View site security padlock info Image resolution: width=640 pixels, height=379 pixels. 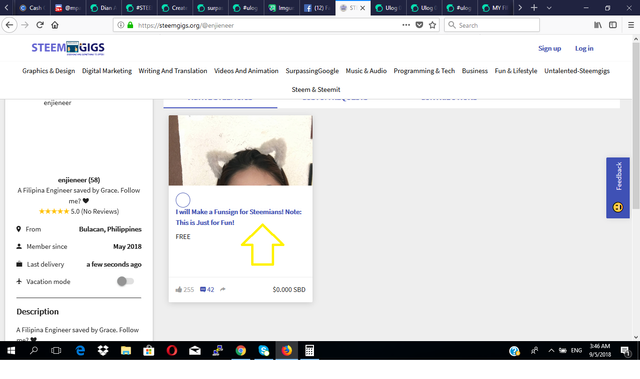(130, 25)
